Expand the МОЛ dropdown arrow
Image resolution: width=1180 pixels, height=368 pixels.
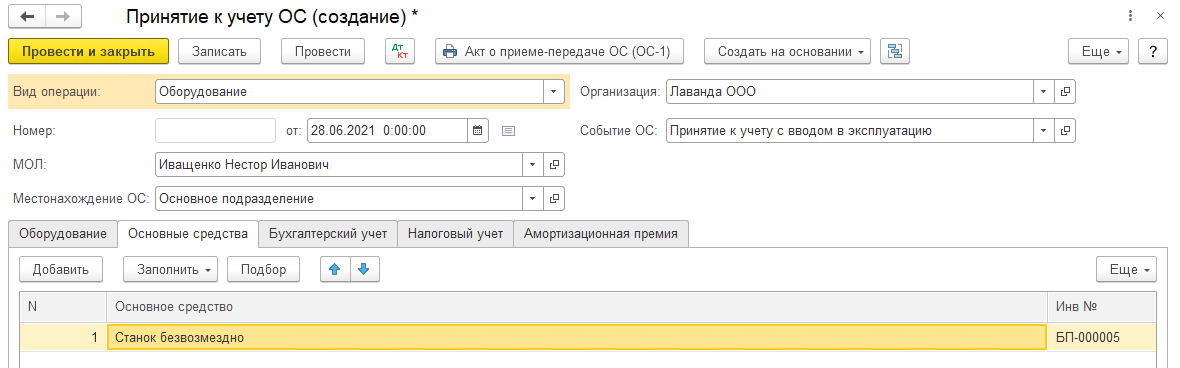pyautogui.click(x=533, y=164)
